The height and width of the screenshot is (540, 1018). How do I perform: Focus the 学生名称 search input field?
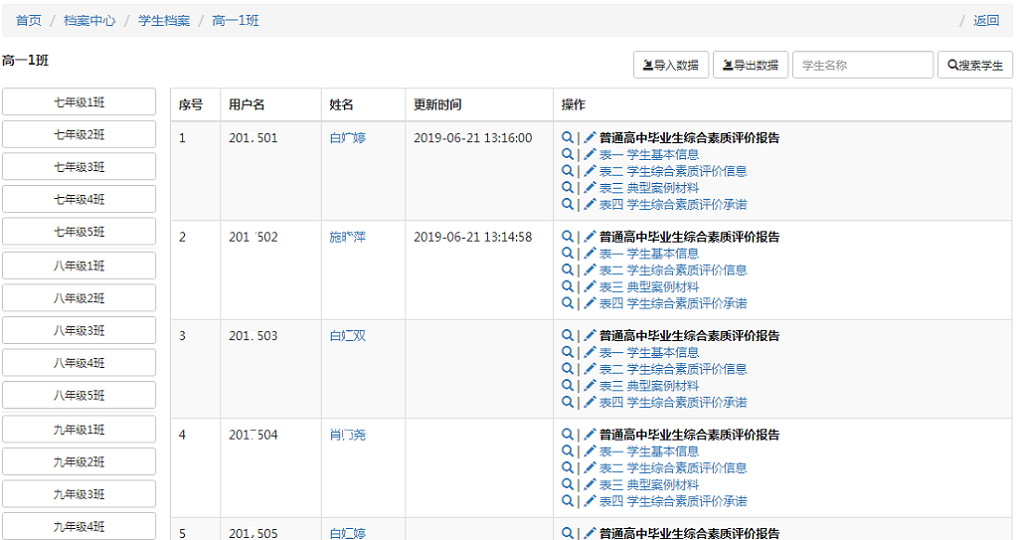click(862, 65)
